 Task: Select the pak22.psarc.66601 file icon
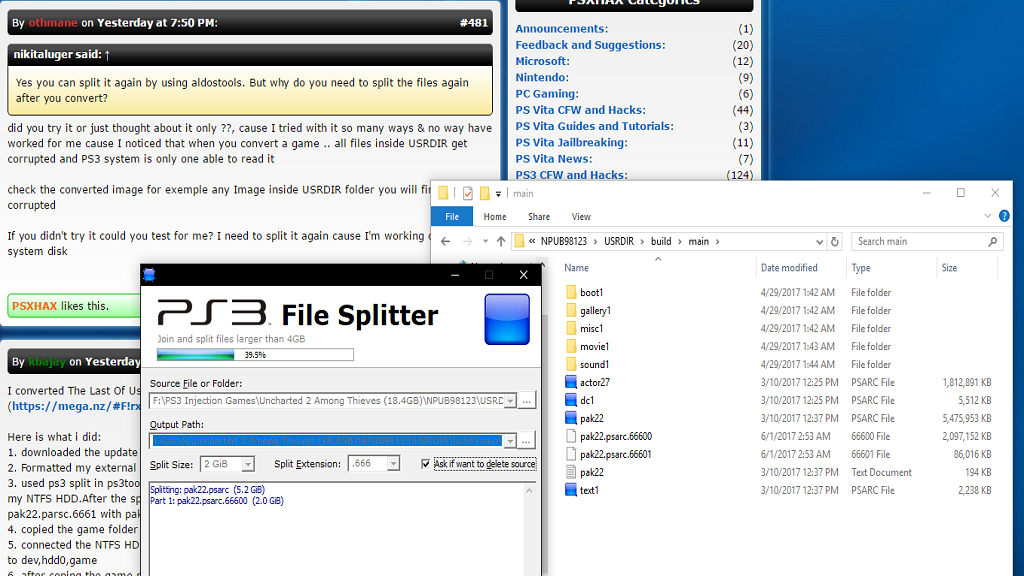tap(571, 454)
